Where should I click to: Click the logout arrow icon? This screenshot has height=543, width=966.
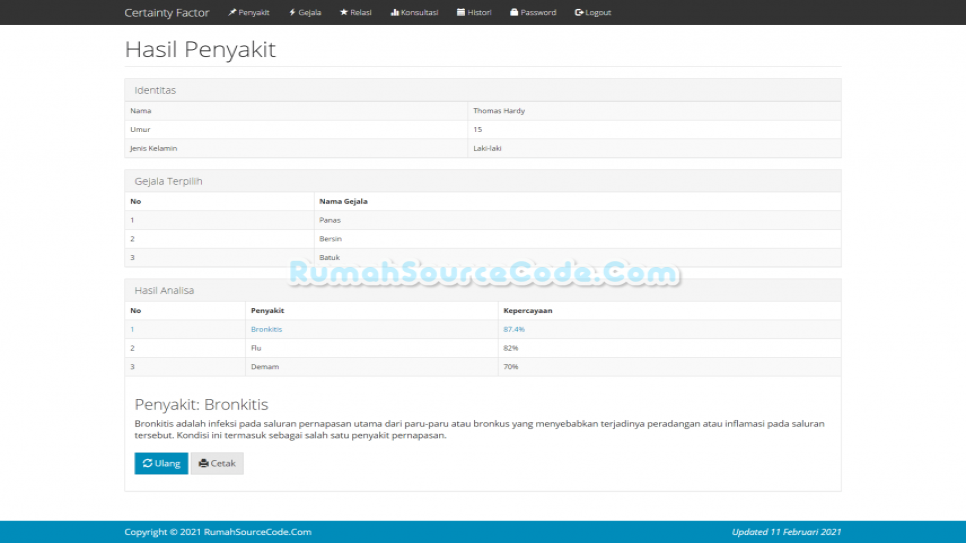[x=579, y=12]
